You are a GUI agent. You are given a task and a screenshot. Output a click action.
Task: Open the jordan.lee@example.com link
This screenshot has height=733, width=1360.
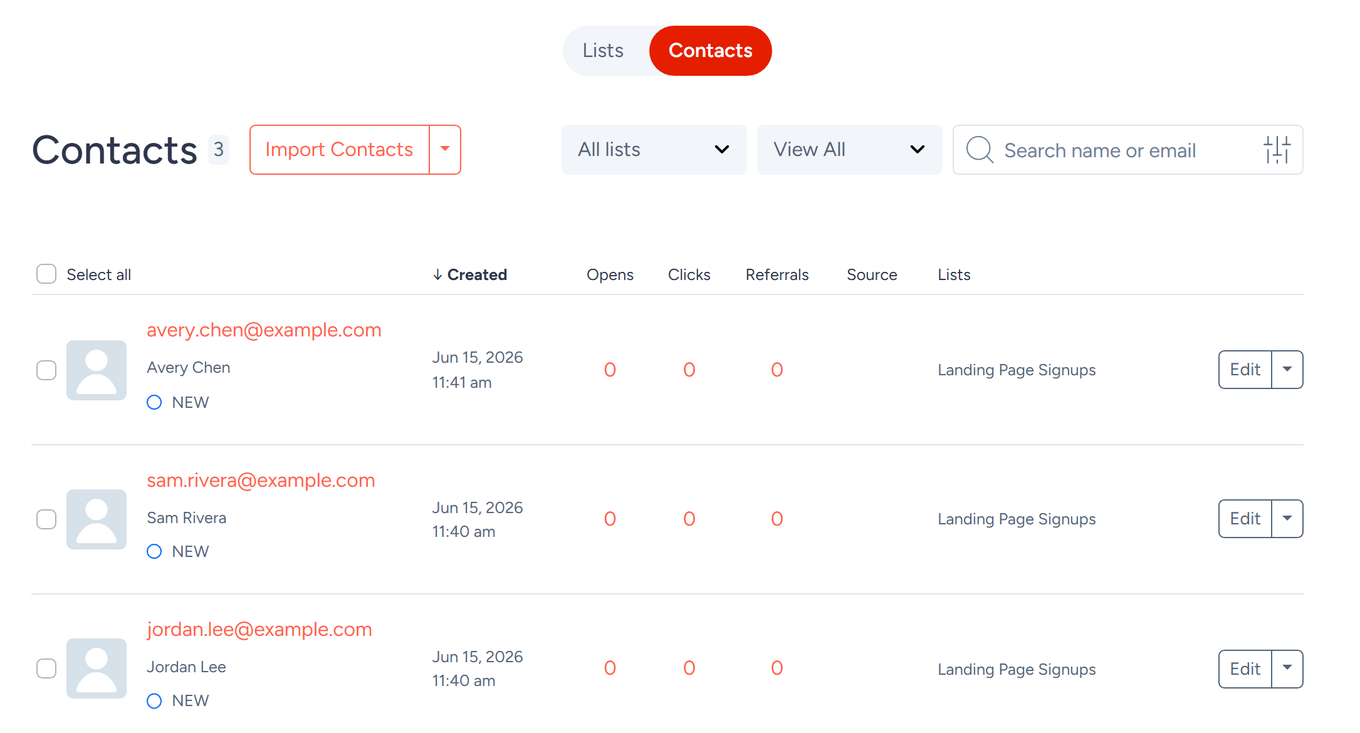click(x=259, y=629)
